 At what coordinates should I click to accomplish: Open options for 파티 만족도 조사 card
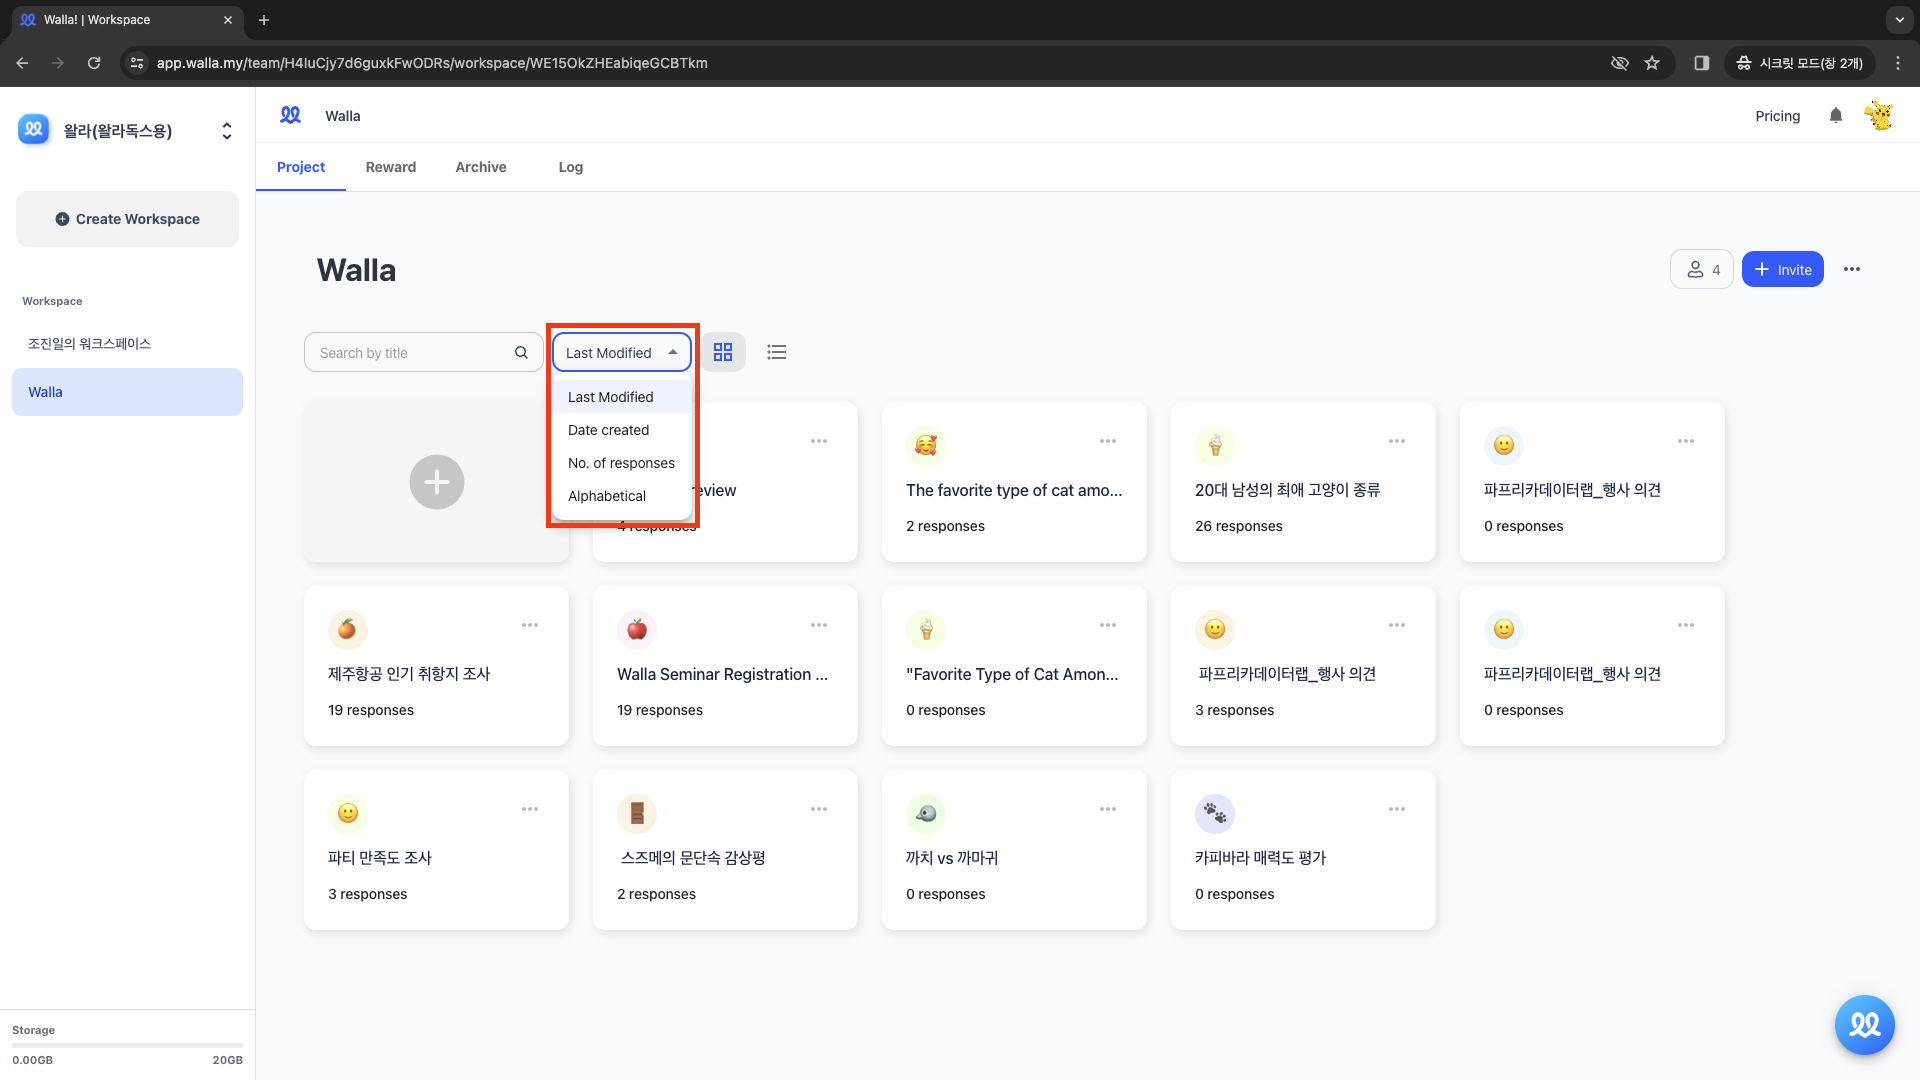[x=530, y=809]
